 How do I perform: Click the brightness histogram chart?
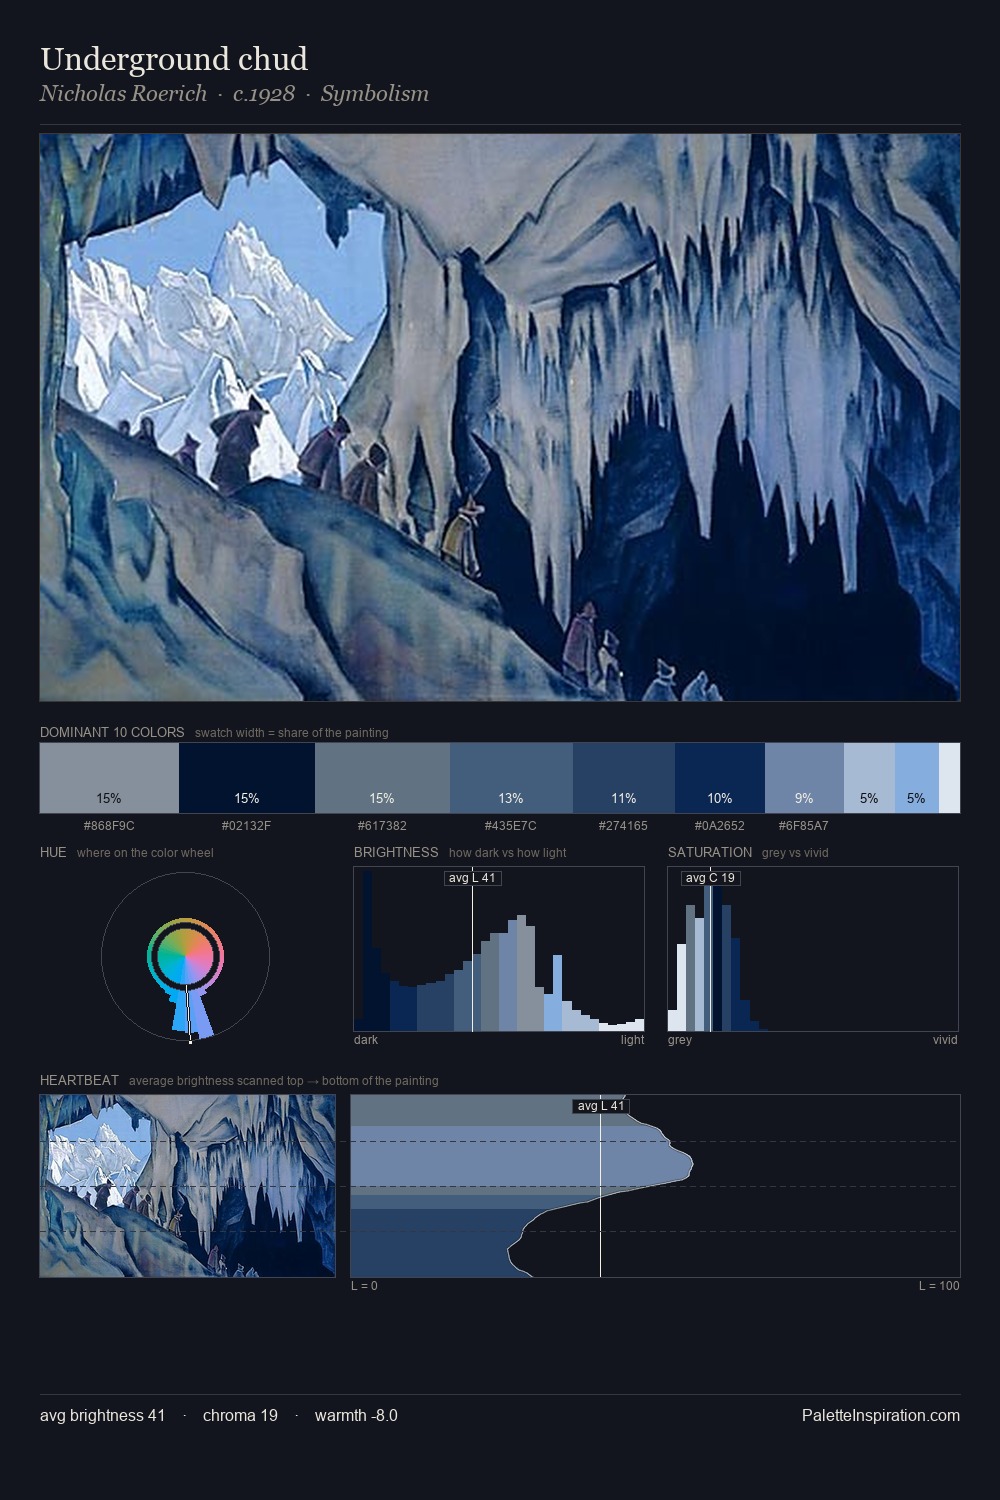(499, 949)
